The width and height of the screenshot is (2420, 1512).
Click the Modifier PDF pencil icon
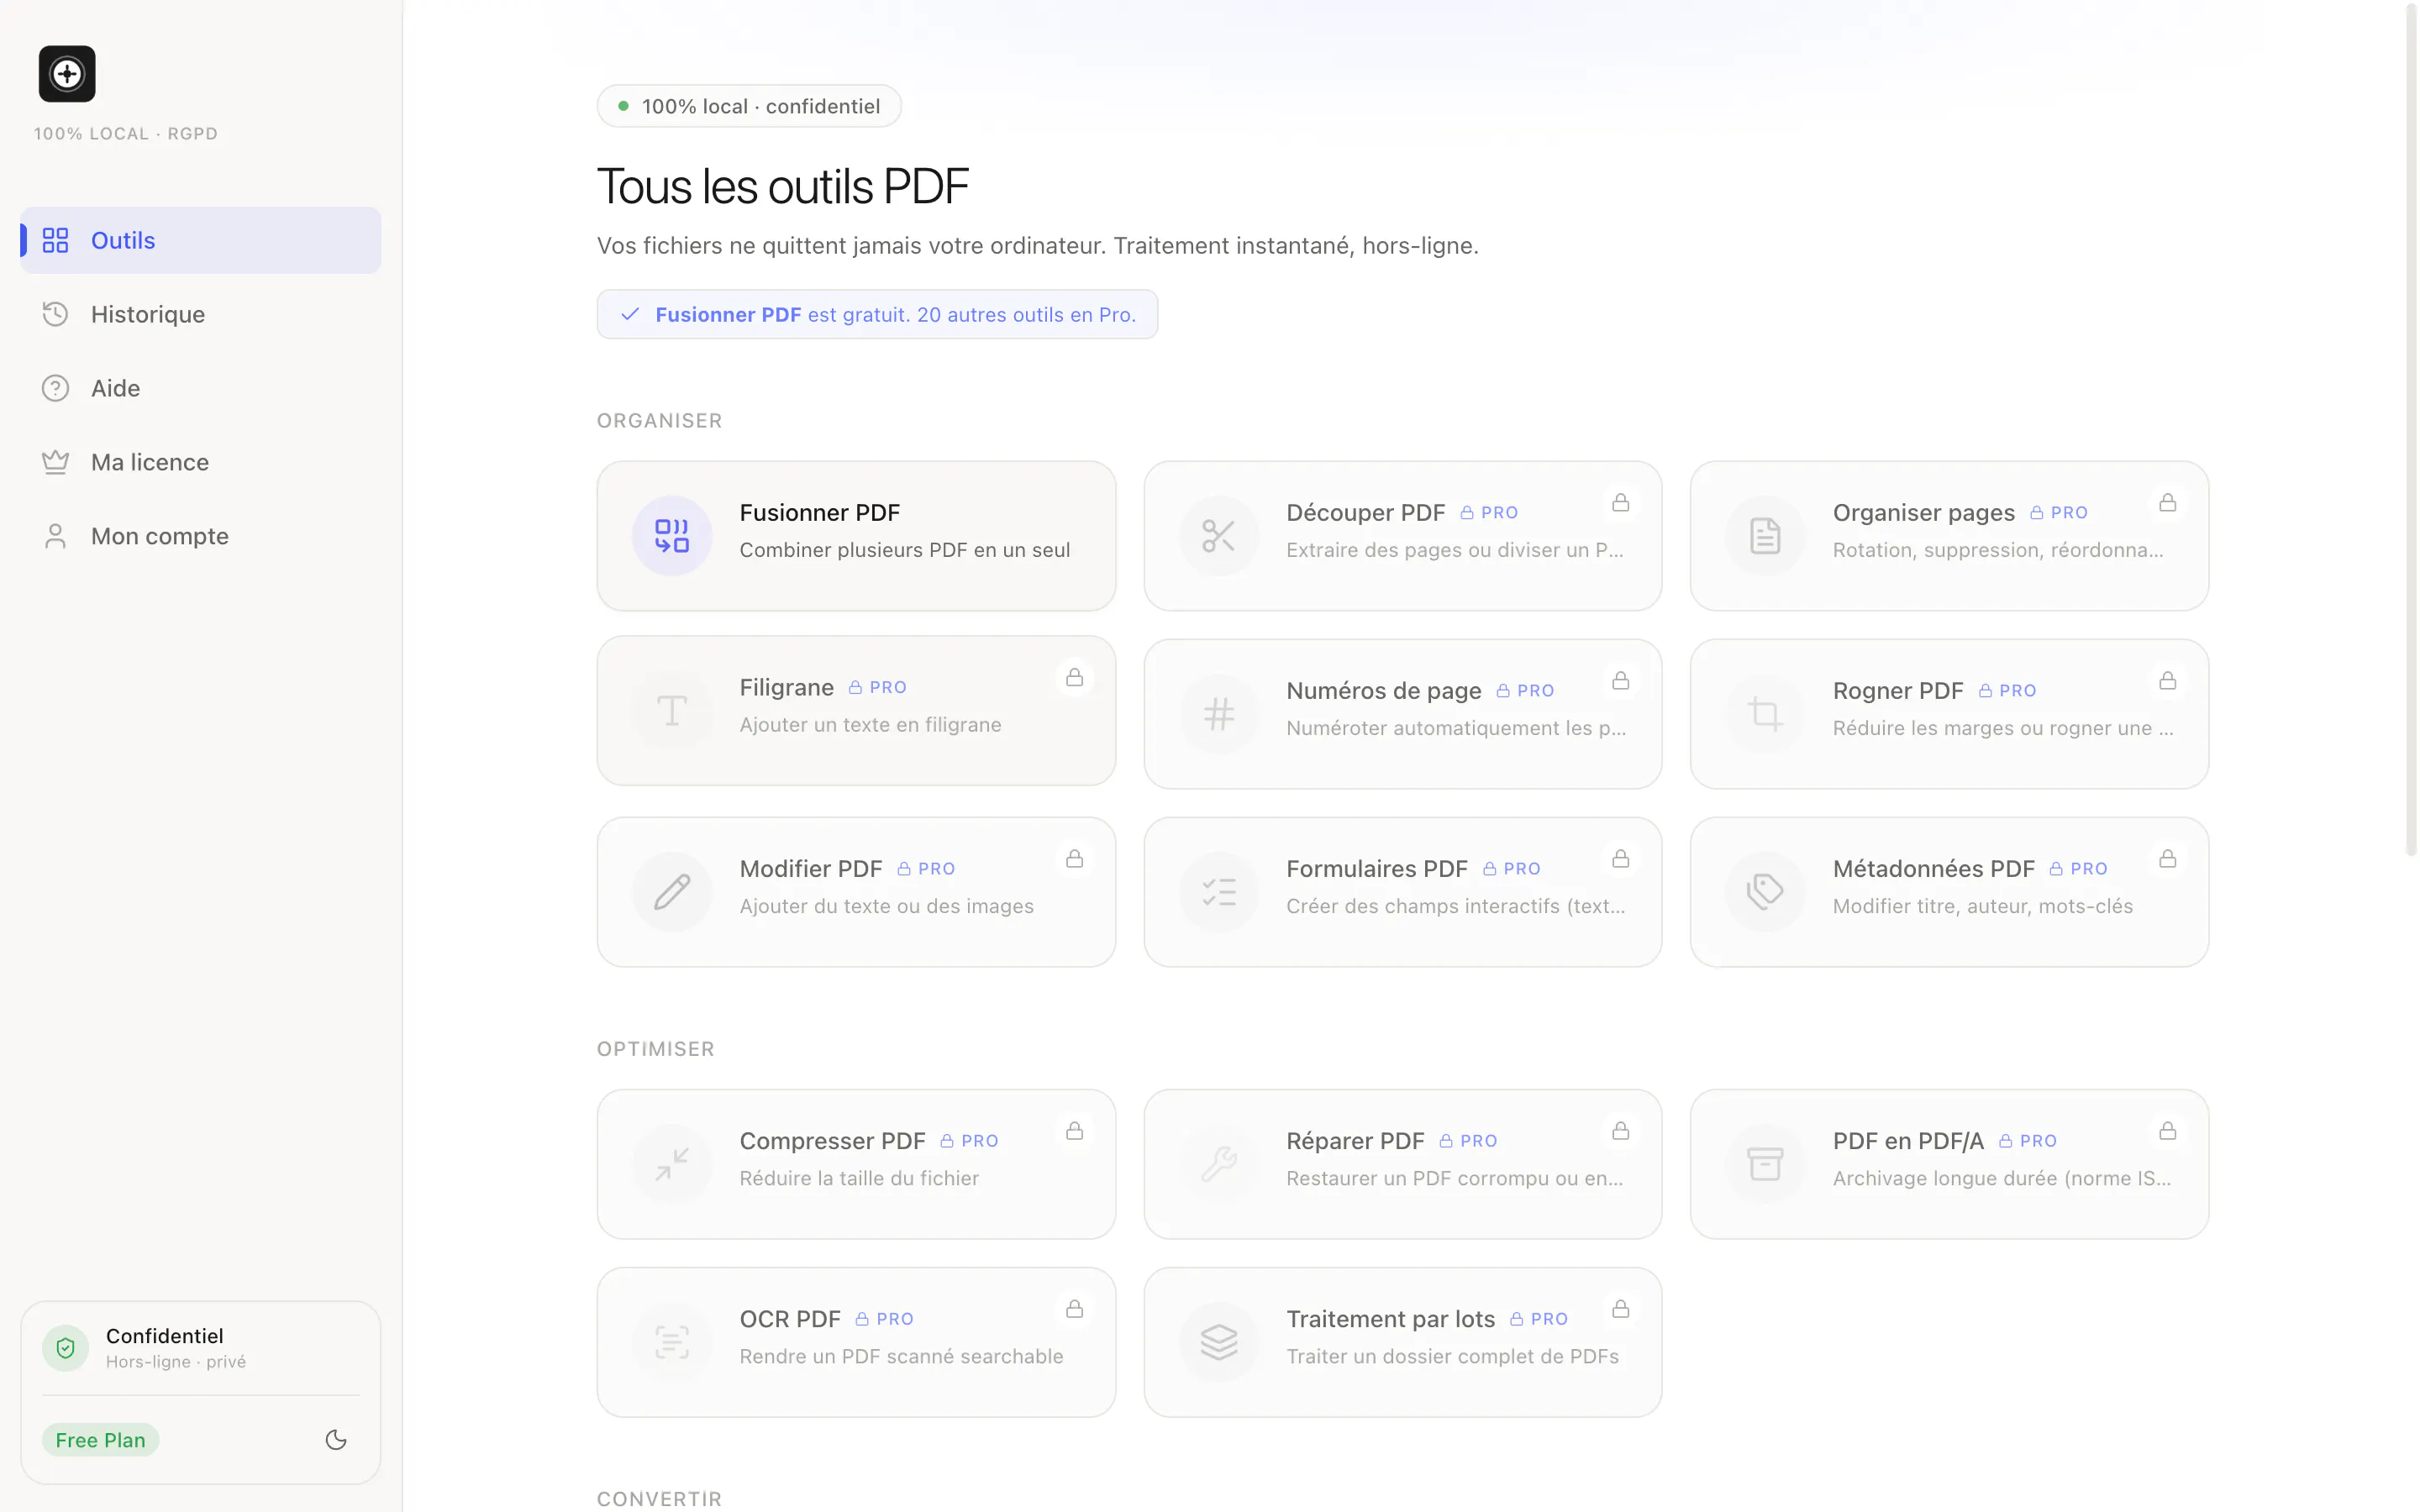[x=672, y=892]
